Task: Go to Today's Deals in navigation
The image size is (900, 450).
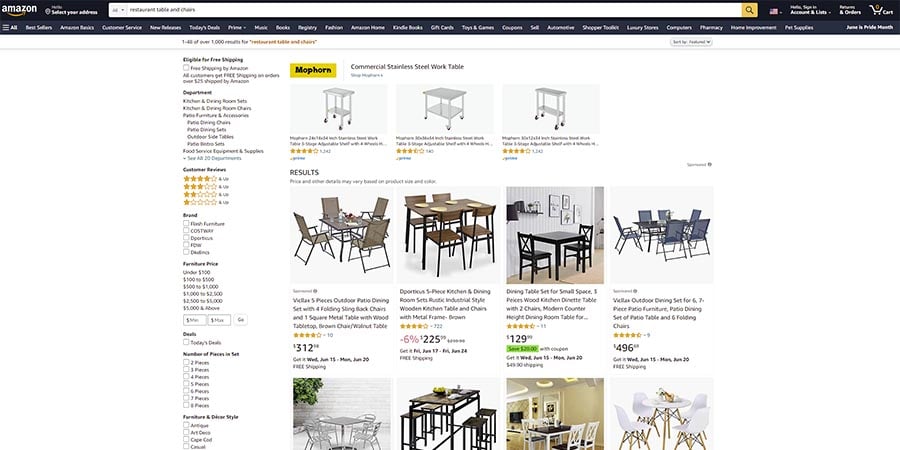Action: tap(204, 27)
